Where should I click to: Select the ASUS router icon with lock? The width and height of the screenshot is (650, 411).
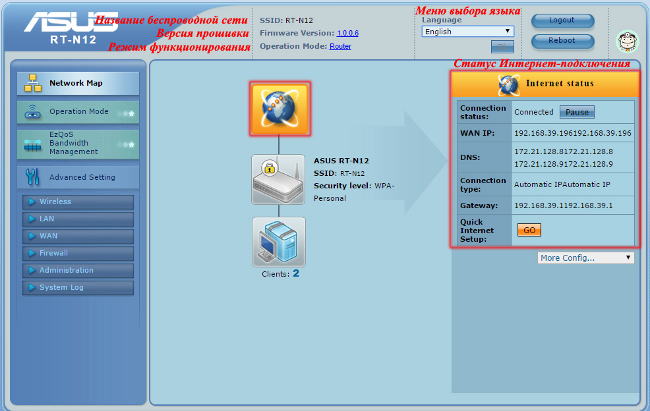pyautogui.click(x=278, y=180)
